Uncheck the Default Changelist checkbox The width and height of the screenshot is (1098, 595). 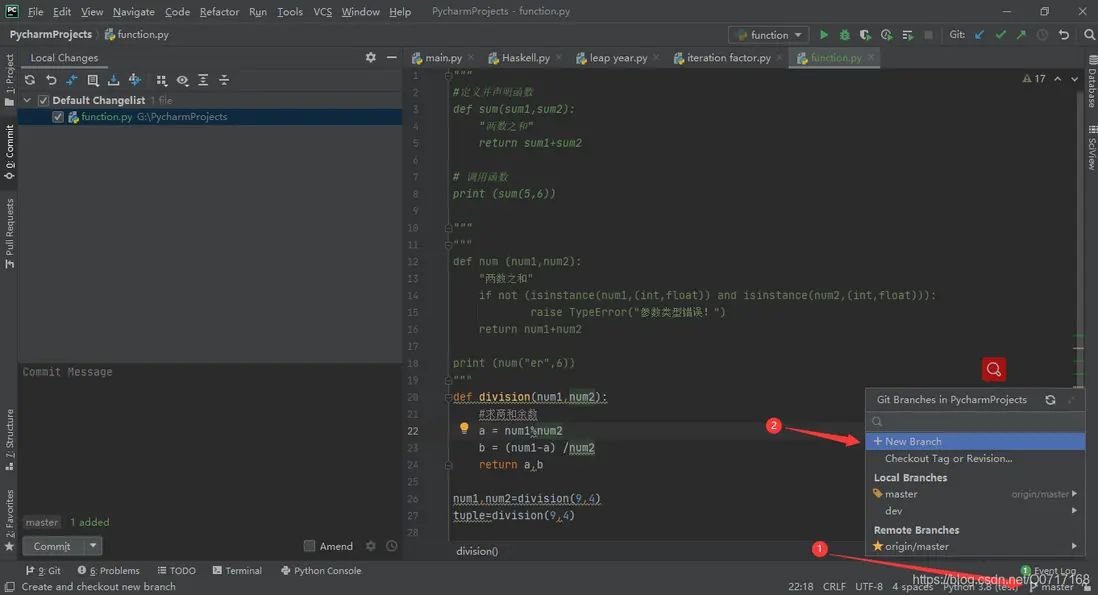click(x=43, y=100)
